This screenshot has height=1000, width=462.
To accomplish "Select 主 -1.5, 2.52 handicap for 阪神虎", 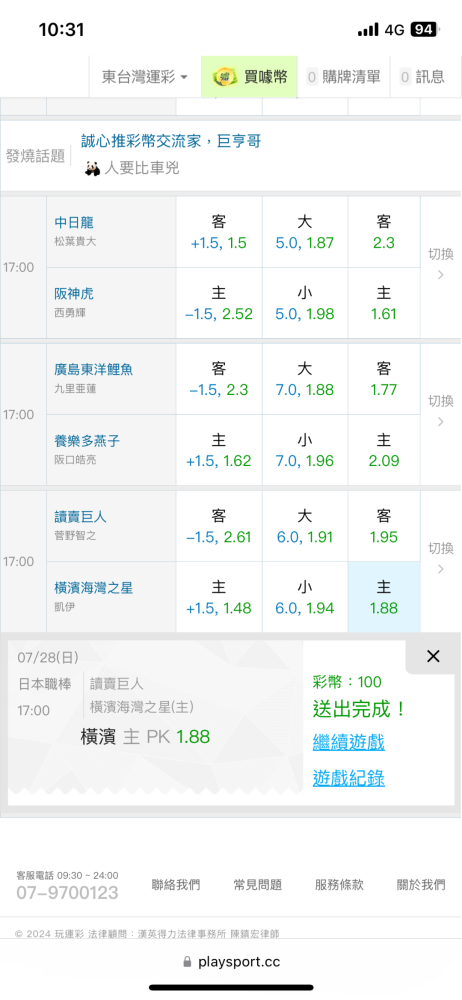I will pyautogui.click(x=219, y=303).
